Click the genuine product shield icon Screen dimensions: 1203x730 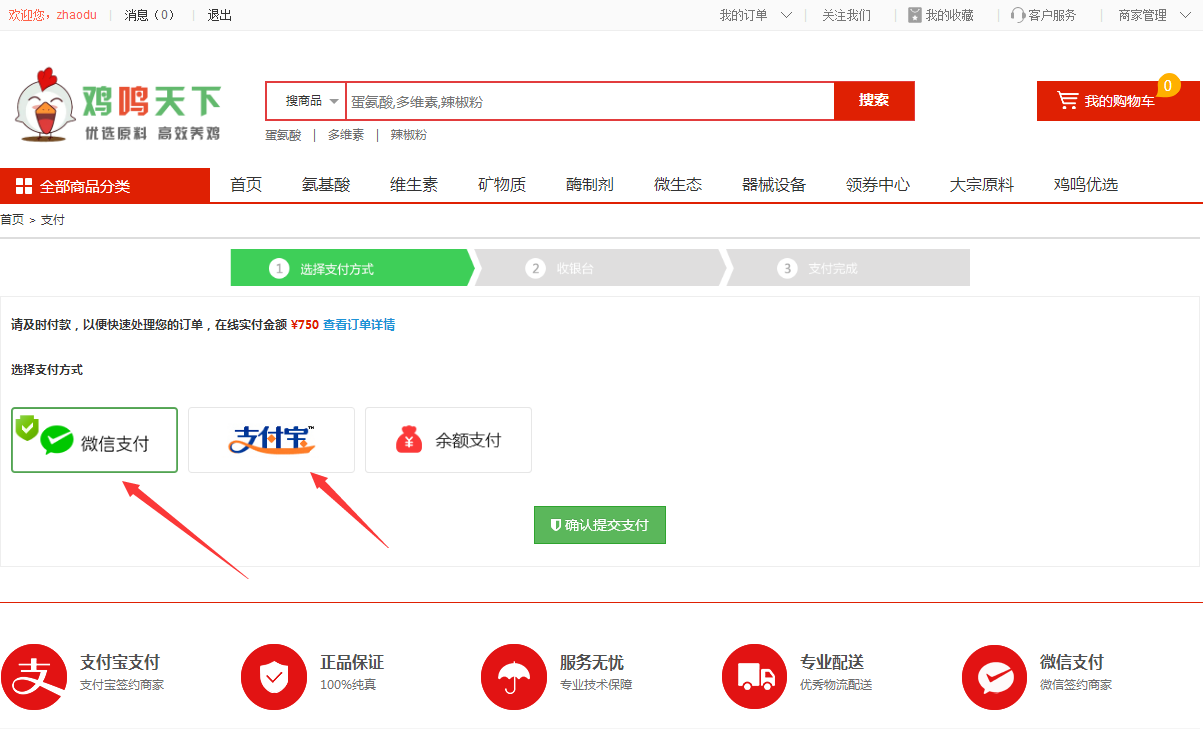click(273, 677)
